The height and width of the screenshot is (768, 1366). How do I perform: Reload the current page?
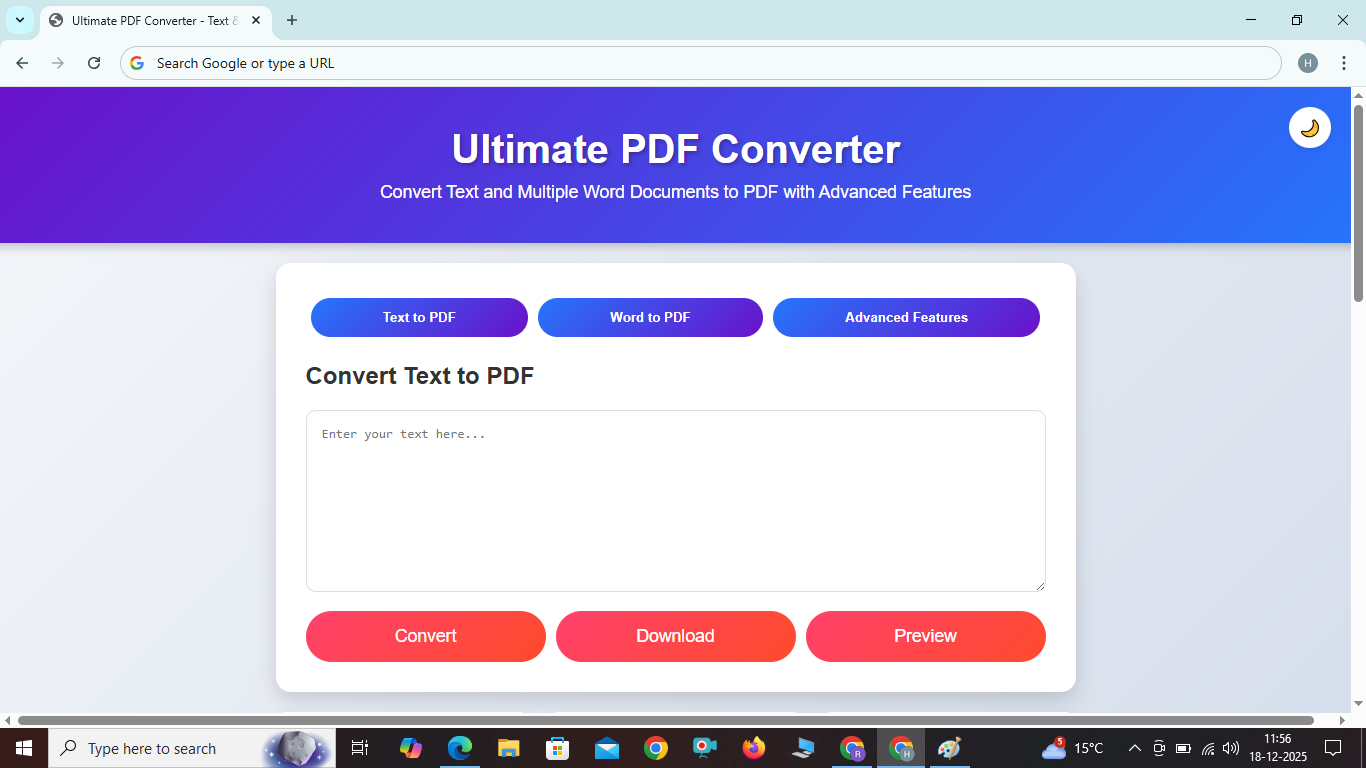tap(94, 62)
